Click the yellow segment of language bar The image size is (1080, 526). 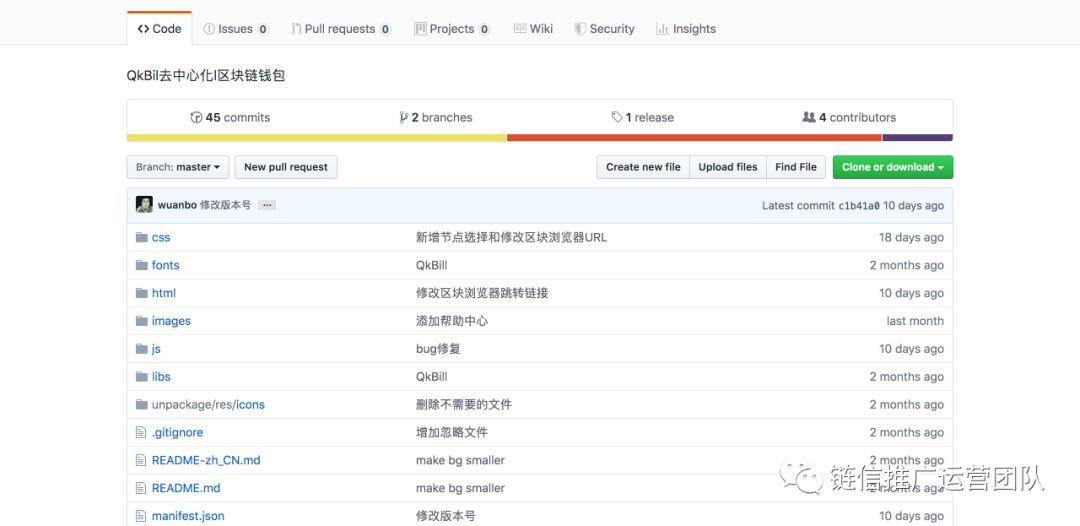pos(316,138)
